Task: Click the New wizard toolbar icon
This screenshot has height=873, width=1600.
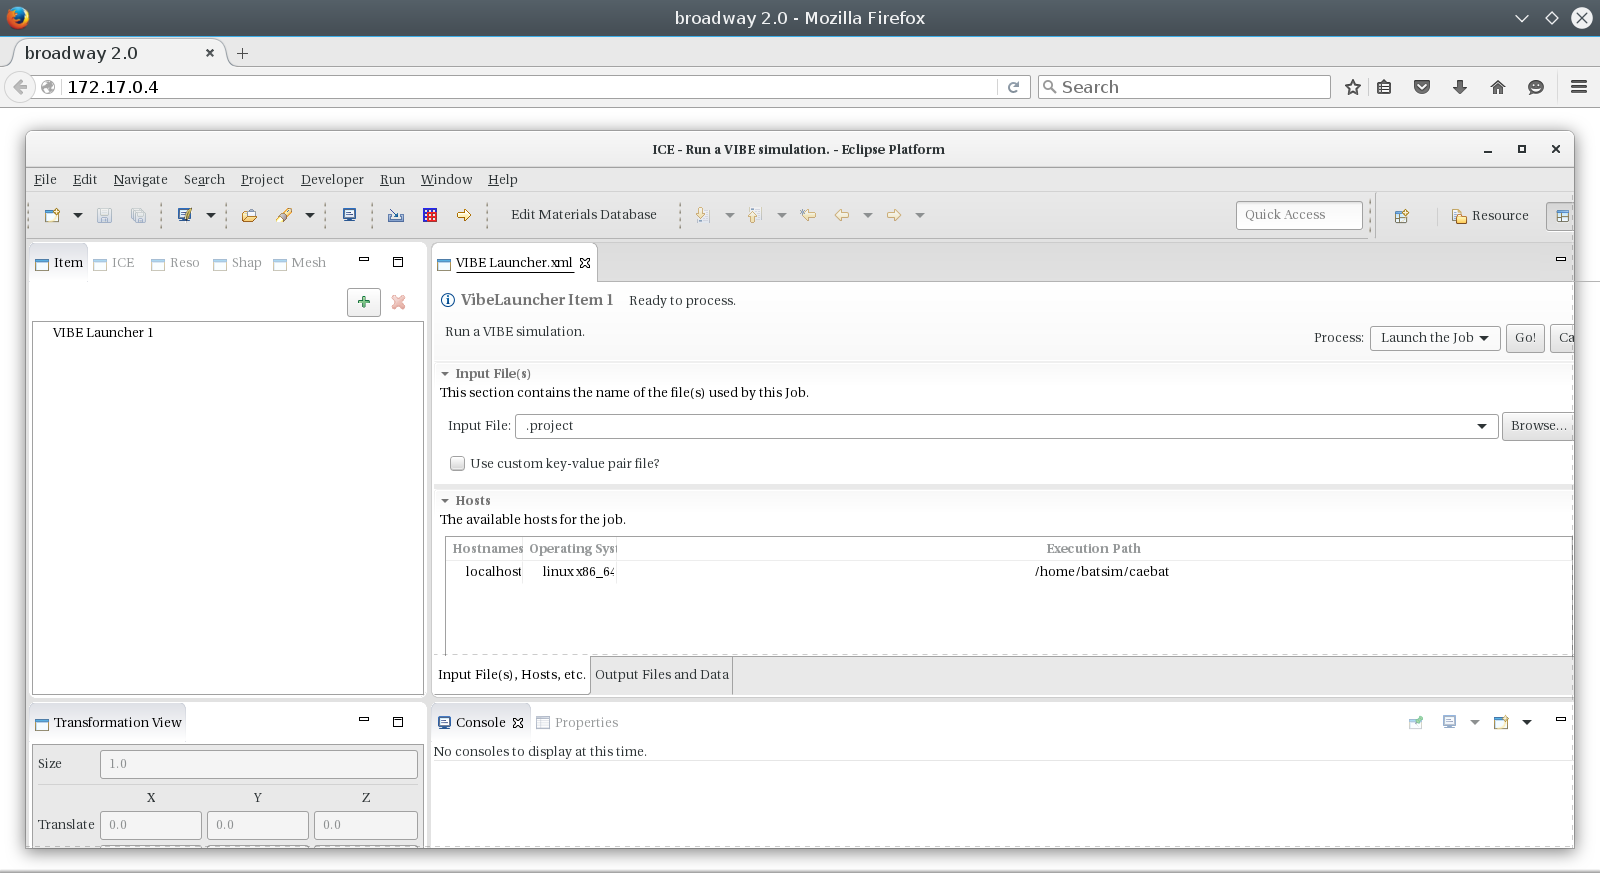Action: [x=52, y=215]
